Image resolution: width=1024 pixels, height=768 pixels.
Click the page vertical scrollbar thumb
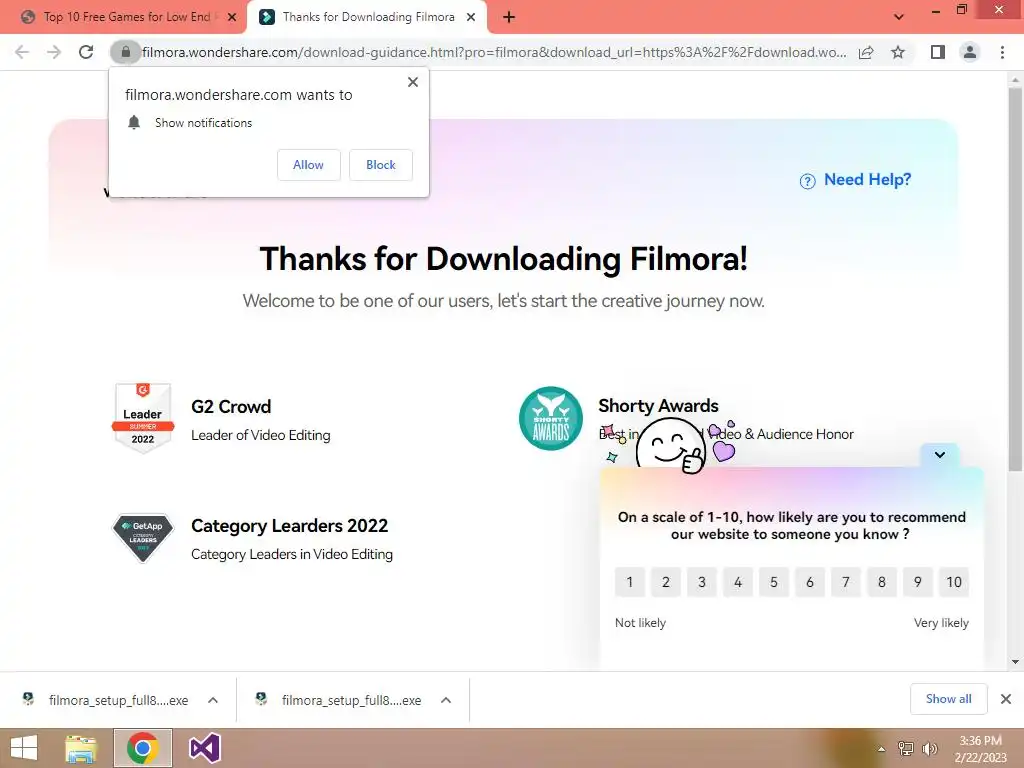coord(1015,278)
